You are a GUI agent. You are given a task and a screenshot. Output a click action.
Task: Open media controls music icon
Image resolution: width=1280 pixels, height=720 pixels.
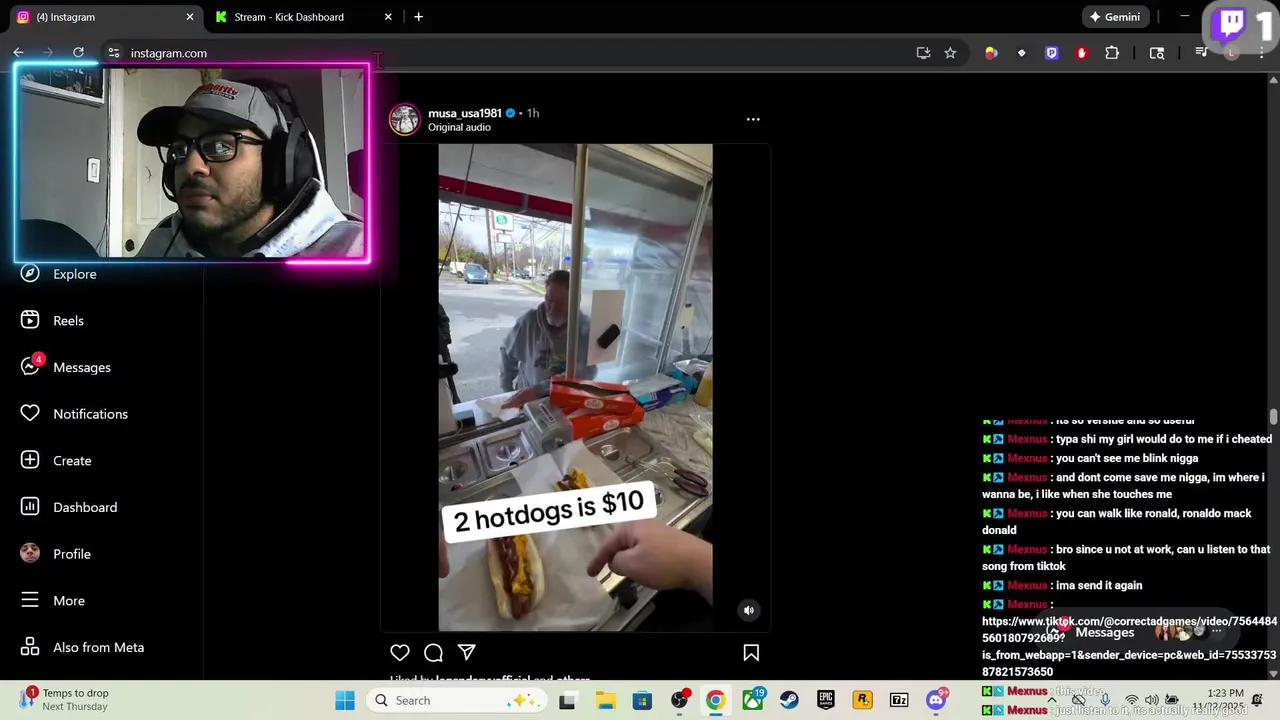[x=1202, y=53]
